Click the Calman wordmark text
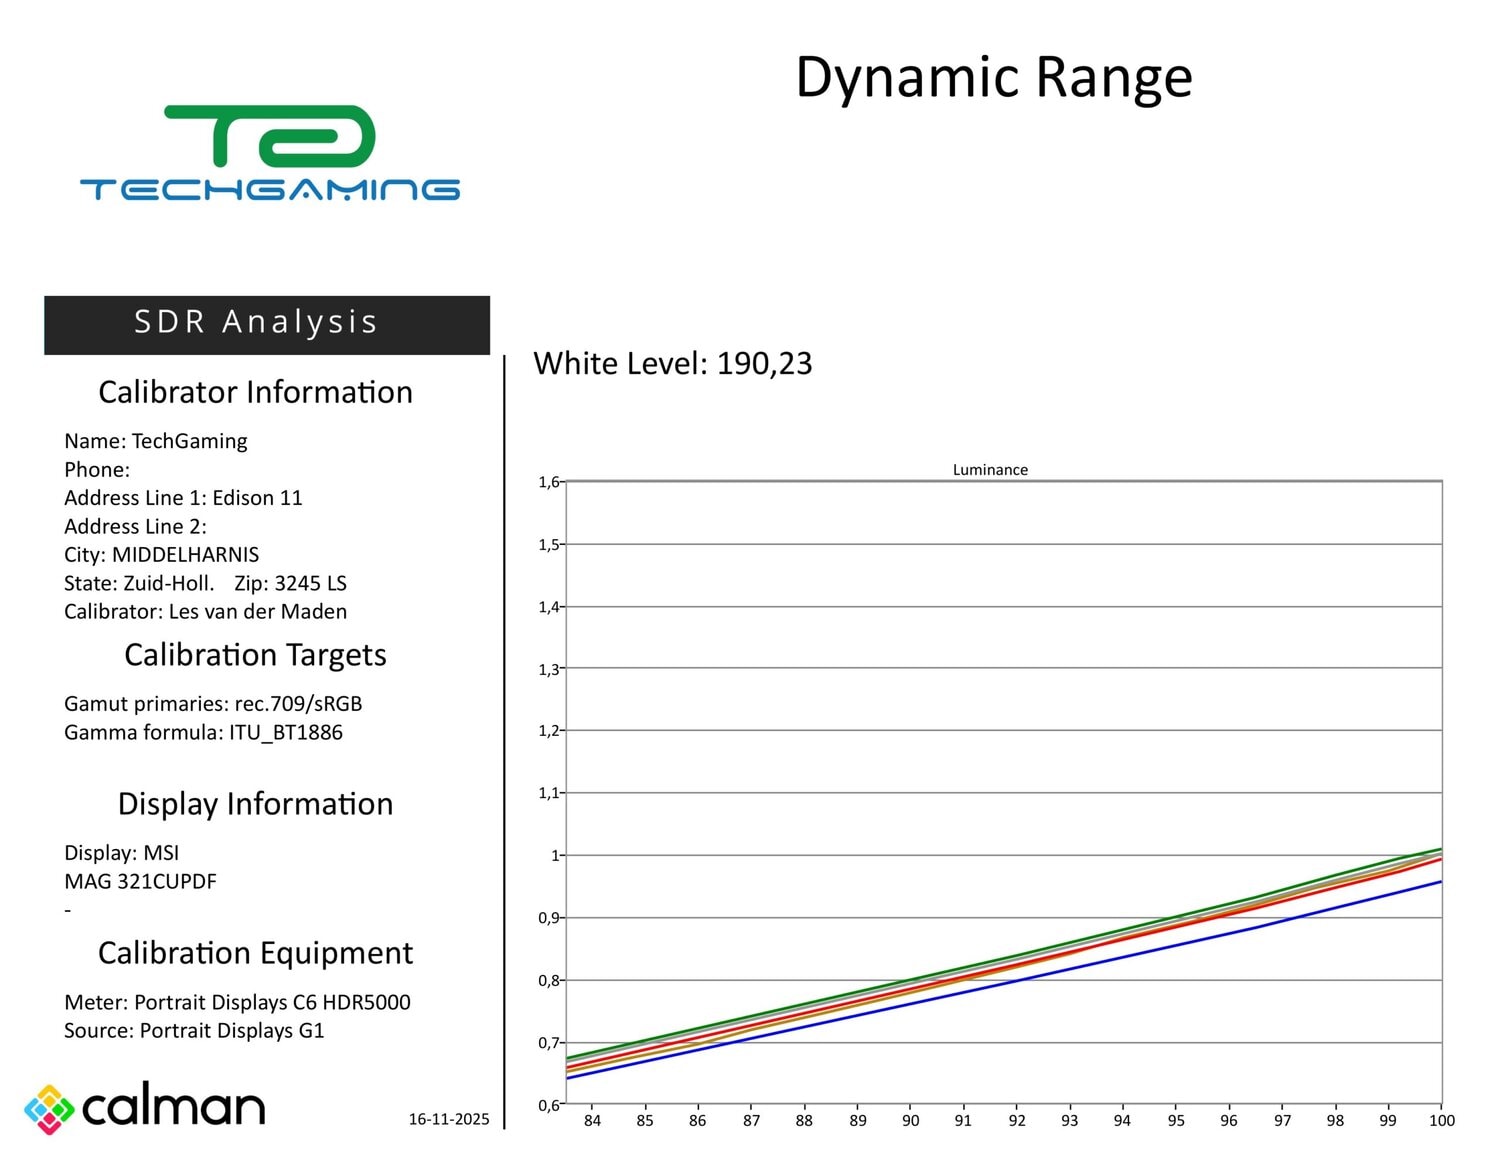This screenshot has width=1500, height=1159. [x=173, y=1107]
